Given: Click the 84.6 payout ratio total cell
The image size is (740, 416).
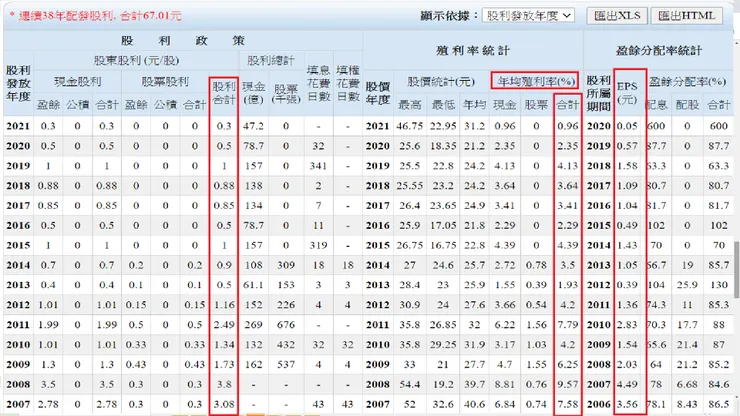Looking at the screenshot, I should pos(719,384).
